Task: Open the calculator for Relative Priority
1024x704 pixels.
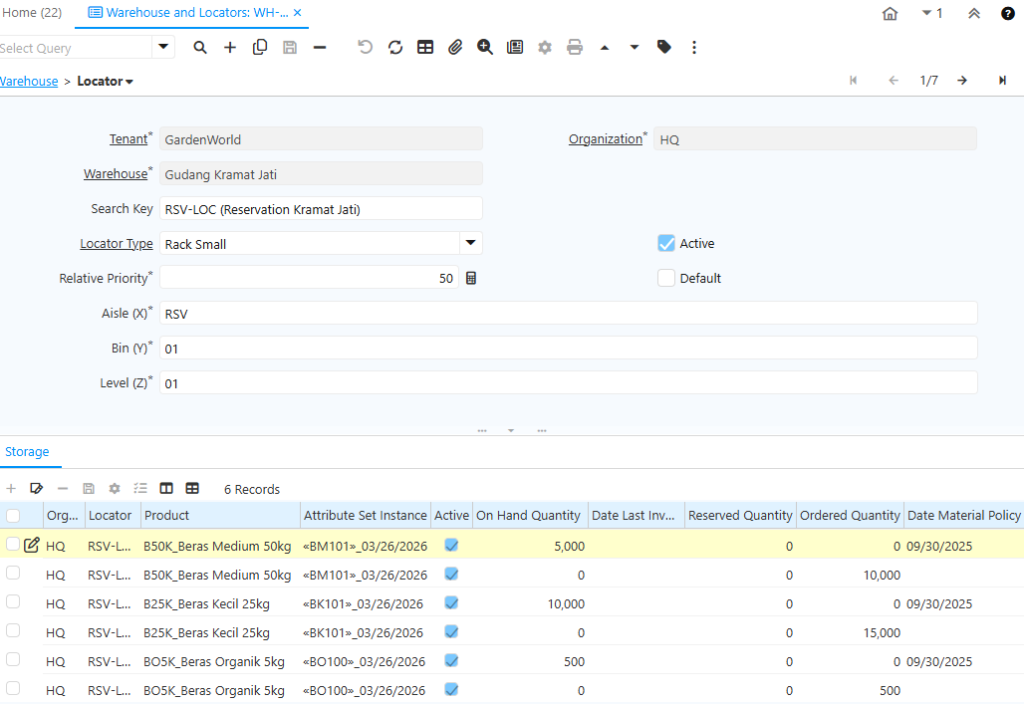Action: click(471, 278)
